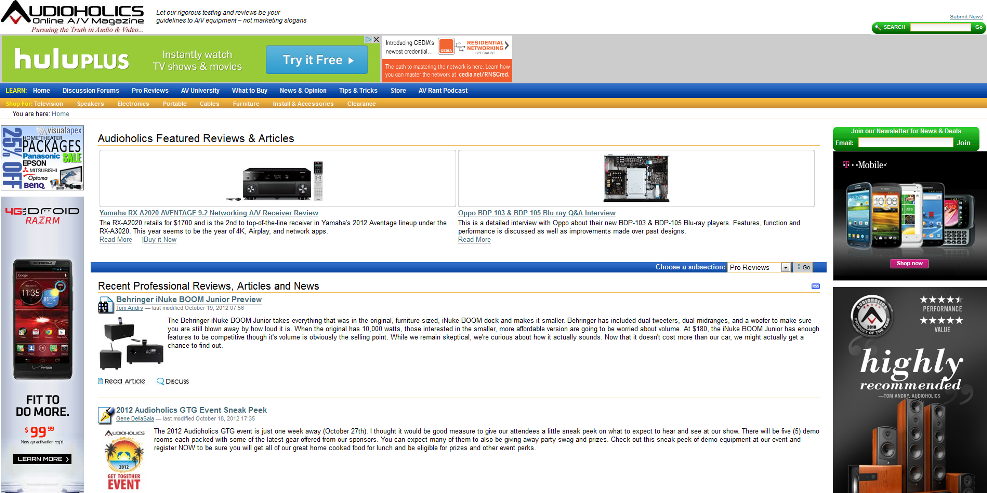Click the Audioholics logo
Image resolution: width=987 pixels, height=493 pixels.
click(x=73, y=15)
